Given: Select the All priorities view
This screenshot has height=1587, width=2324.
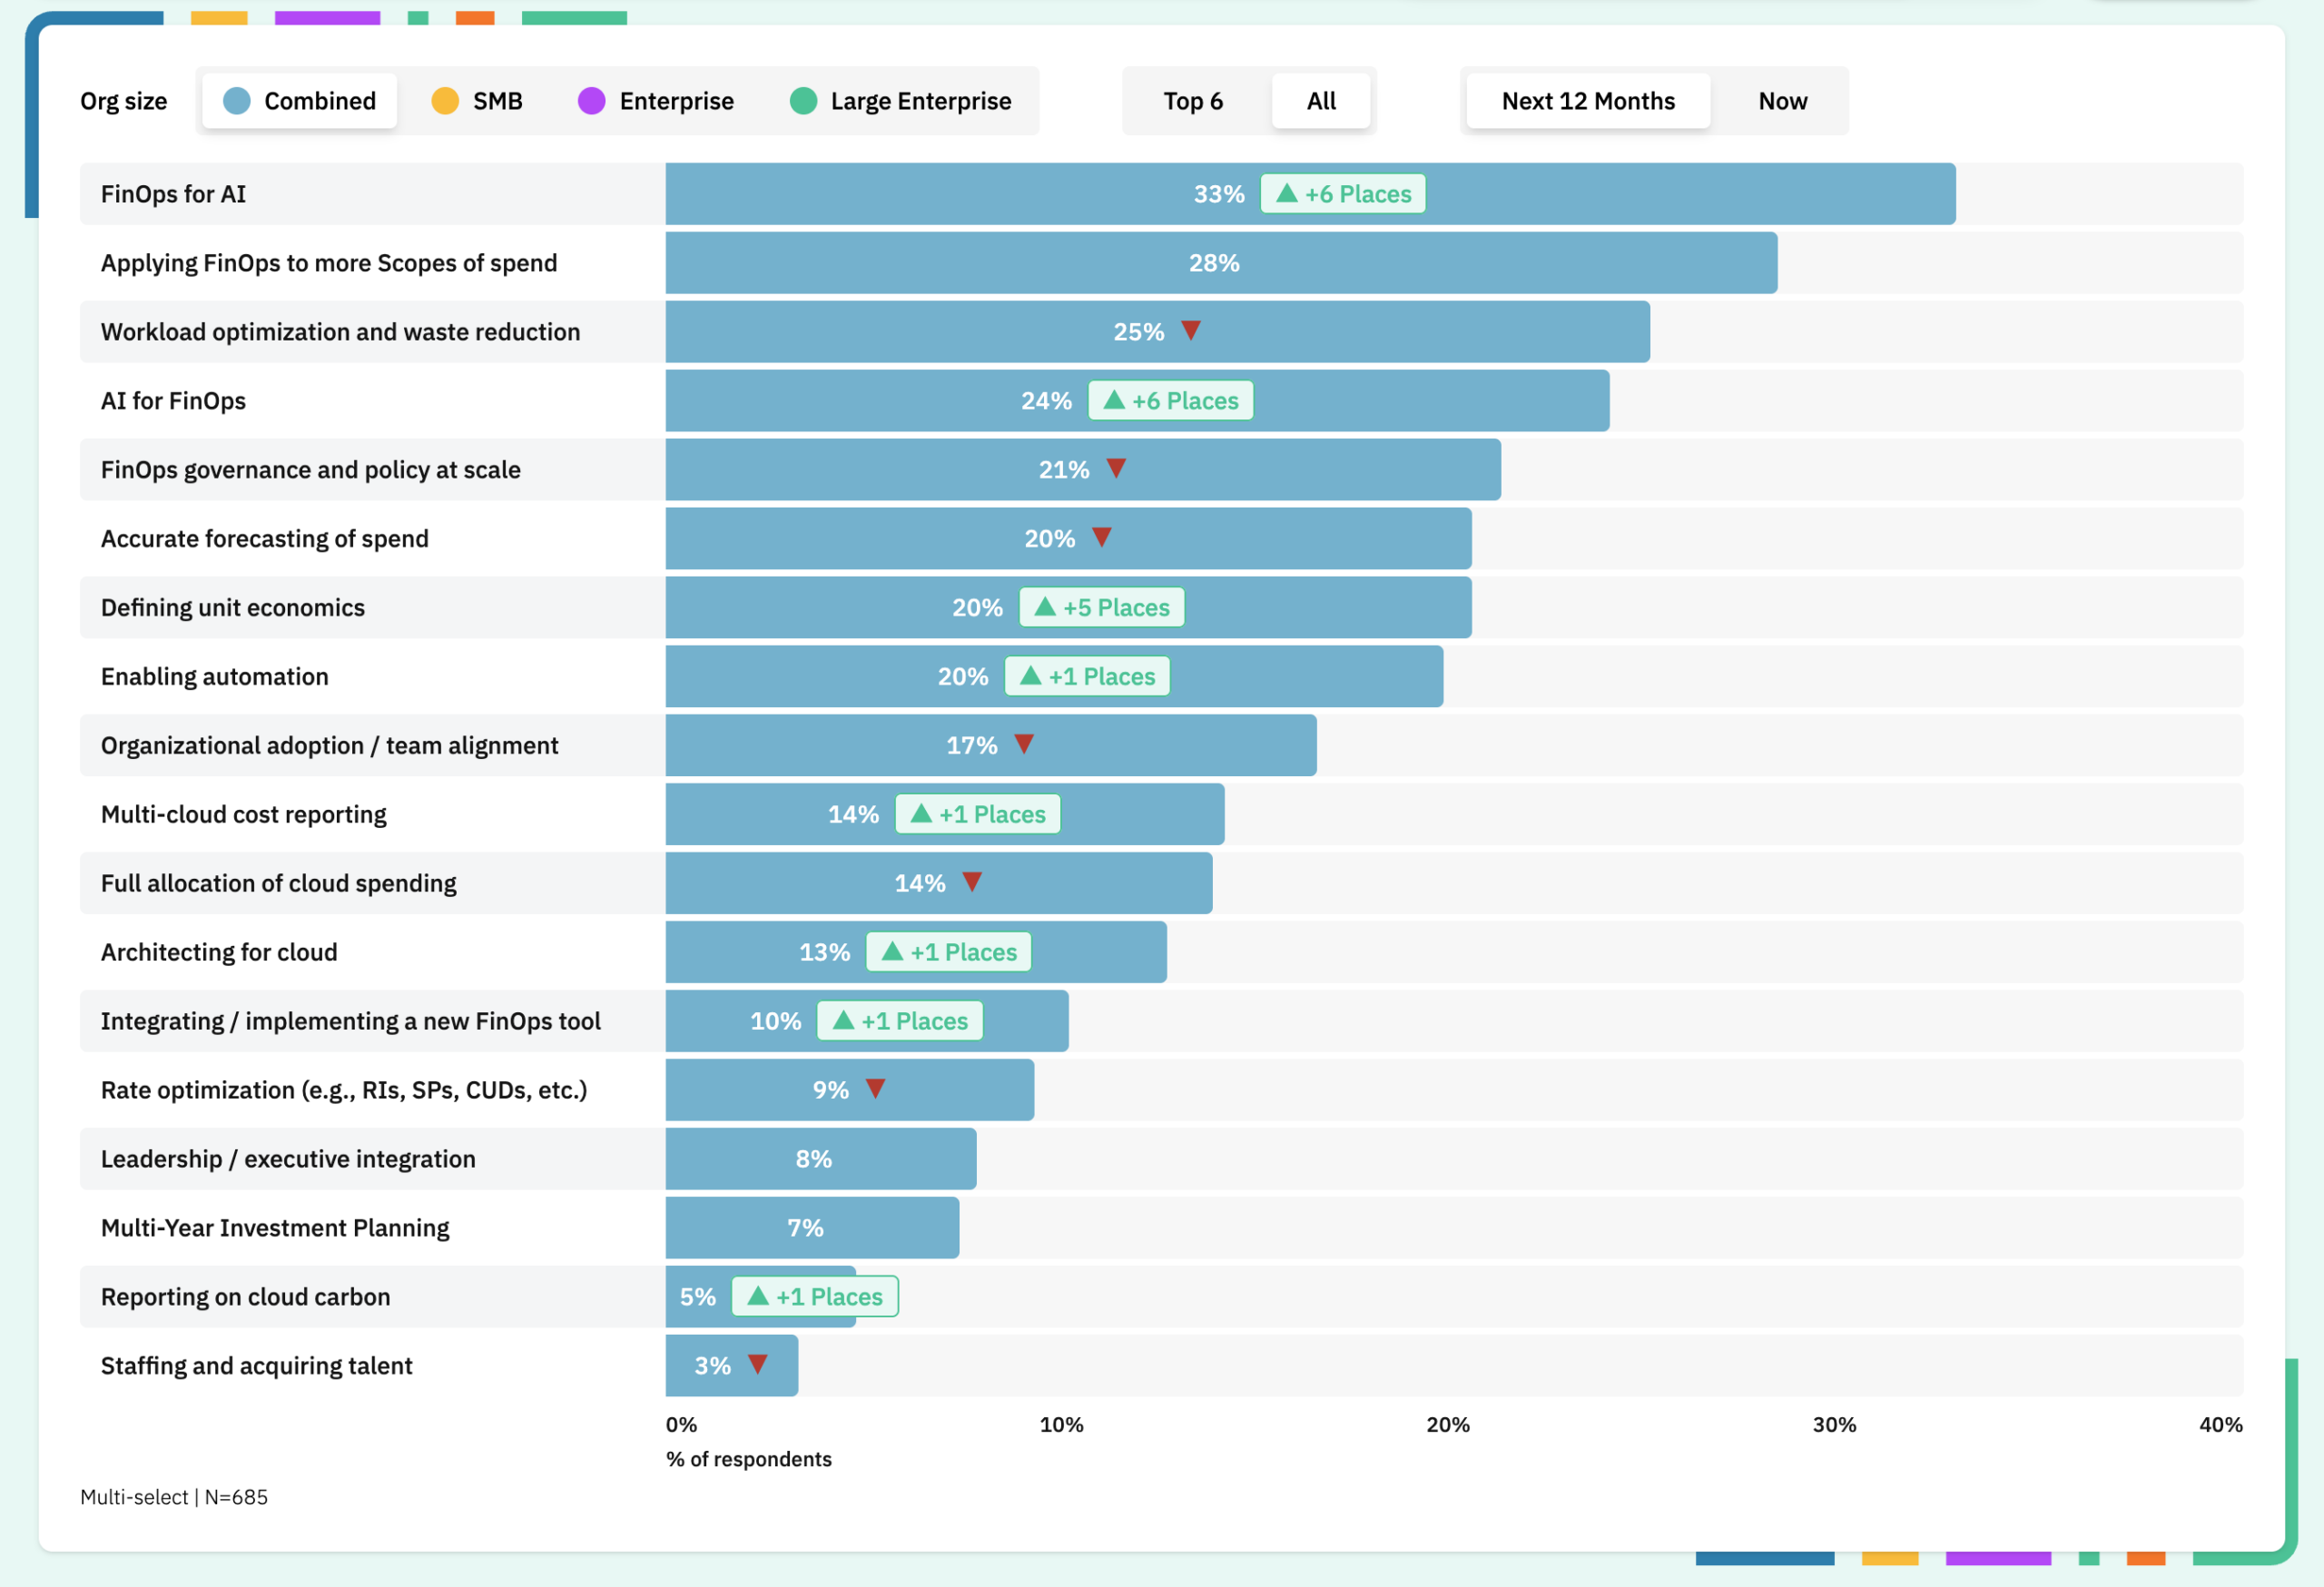Looking at the screenshot, I should coord(1320,101).
